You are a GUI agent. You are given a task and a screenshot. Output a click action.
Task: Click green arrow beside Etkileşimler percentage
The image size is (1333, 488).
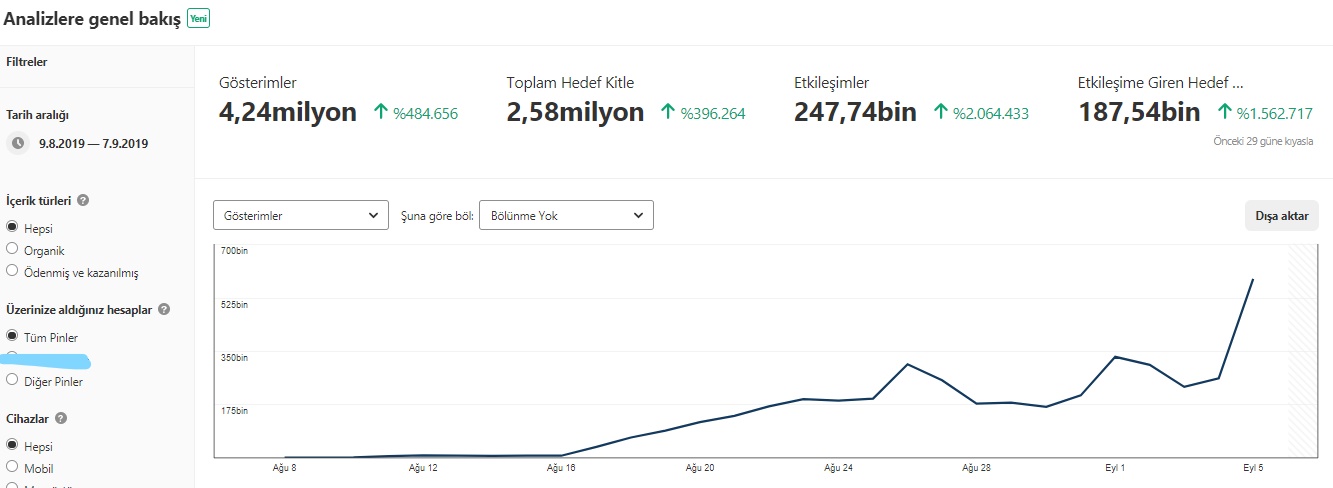940,113
